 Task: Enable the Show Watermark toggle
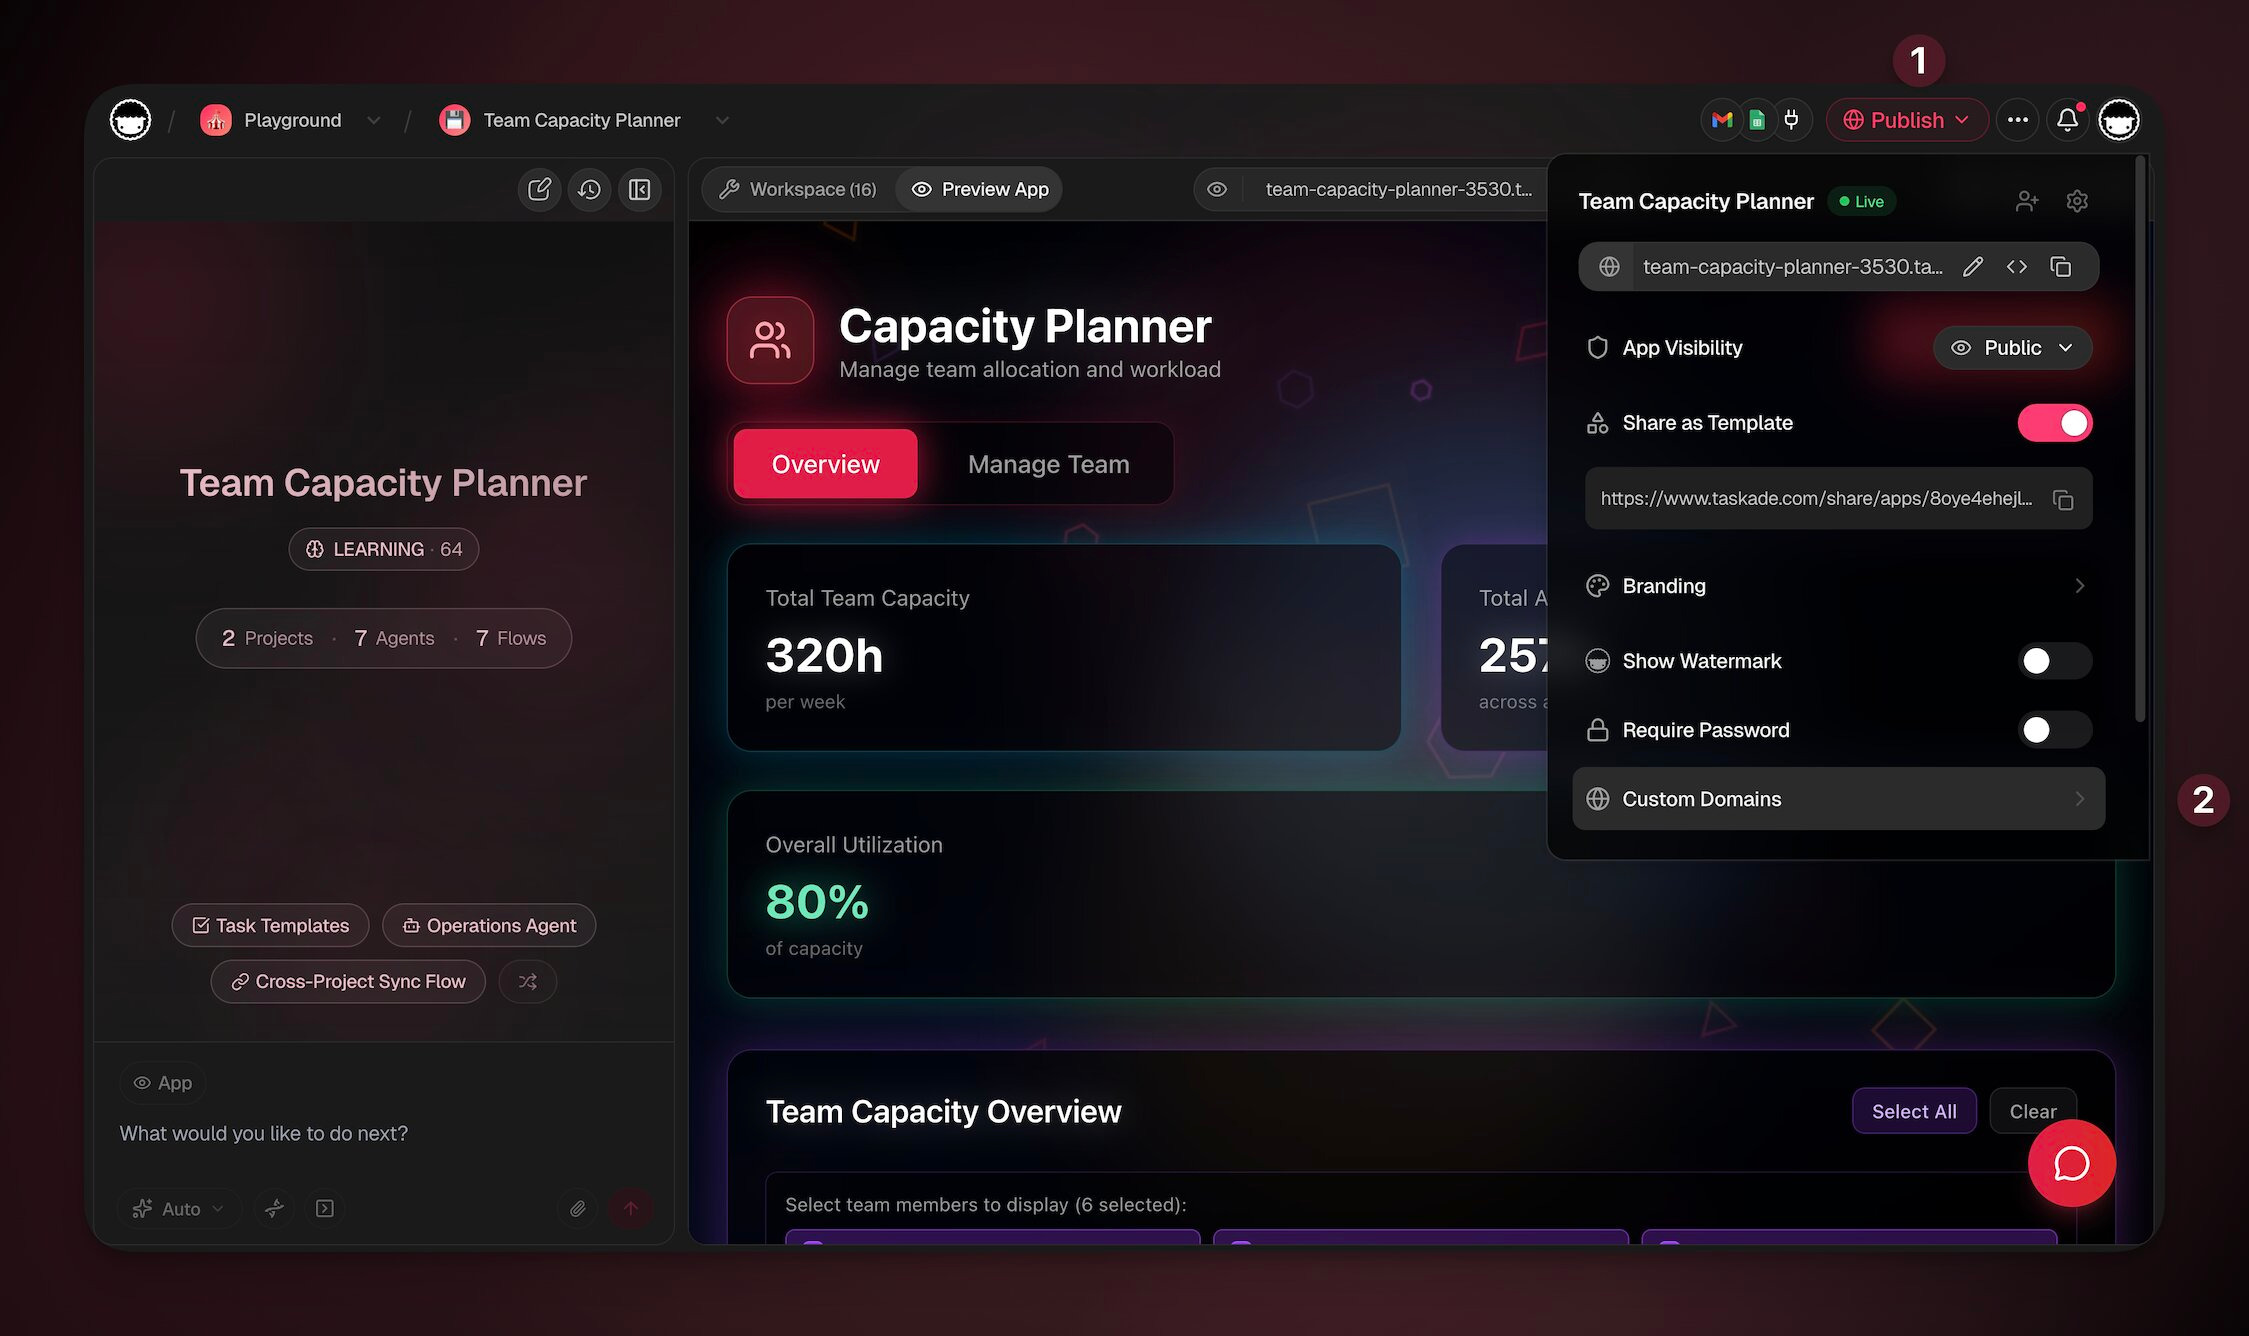pos(2054,661)
